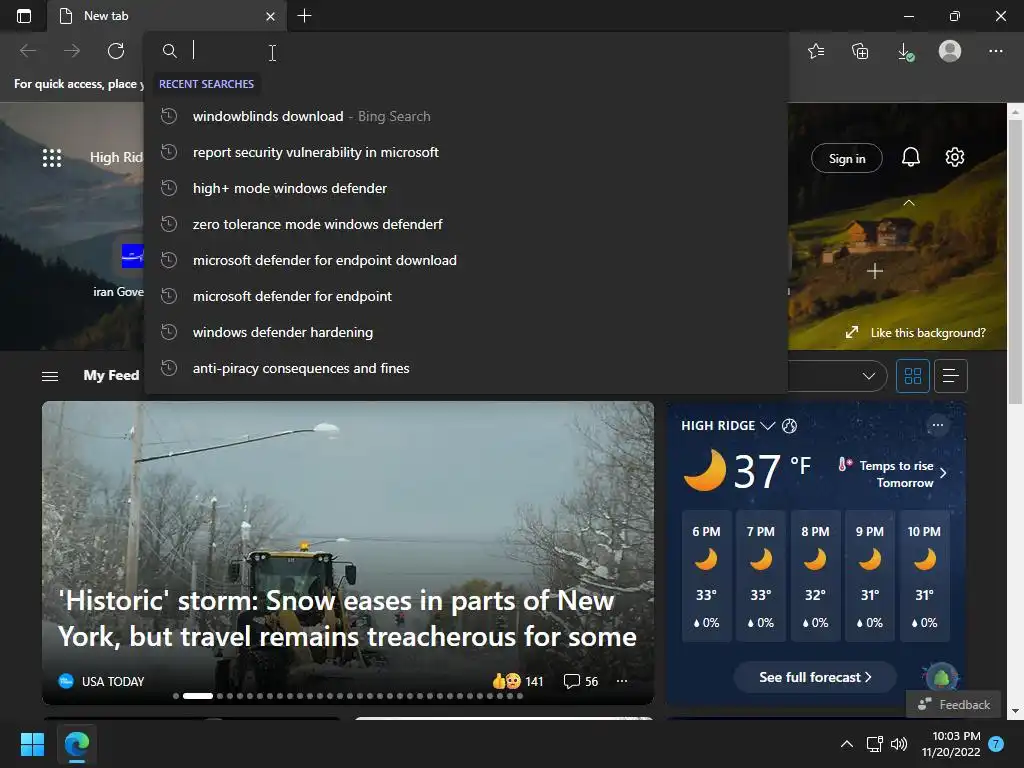This screenshot has height=768, width=1024.
Task: Select 'anti-piracy consequences and fines' suggestion
Action: pos(466,368)
